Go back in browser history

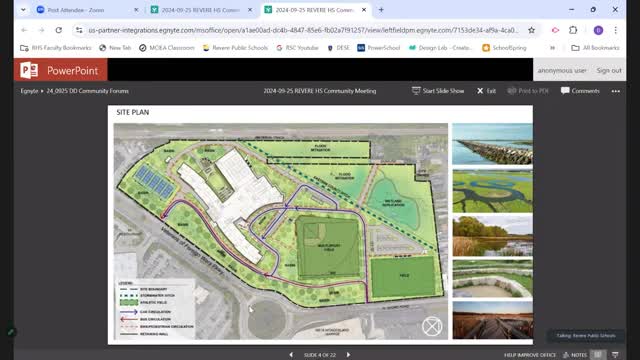coord(24,30)
